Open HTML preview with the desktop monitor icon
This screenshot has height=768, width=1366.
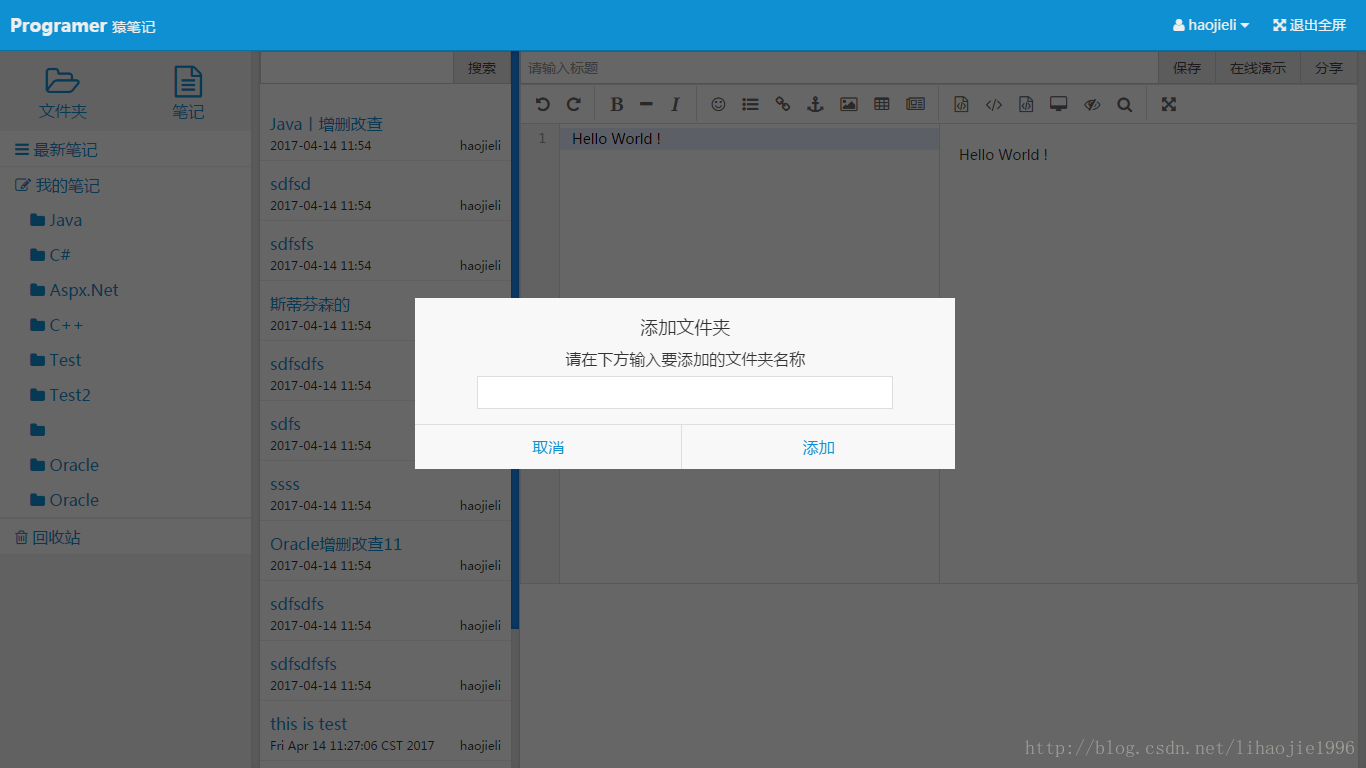coord(1059,104)
